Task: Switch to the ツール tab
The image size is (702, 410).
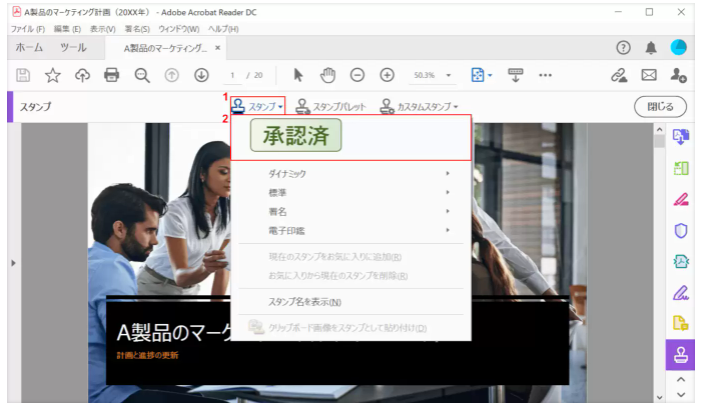Action: pos(73,47)
